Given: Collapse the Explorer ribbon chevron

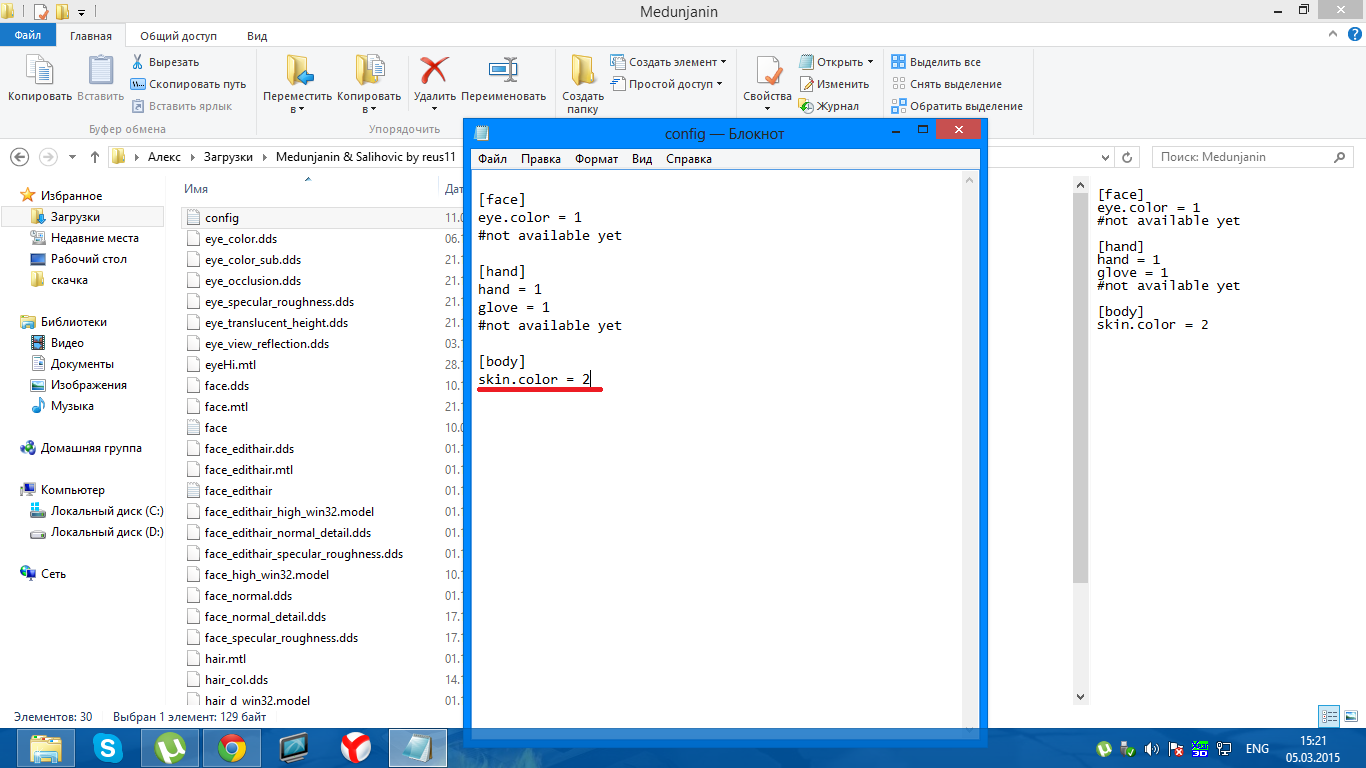Looking at the screenshot, I should tap(1331, 35).
